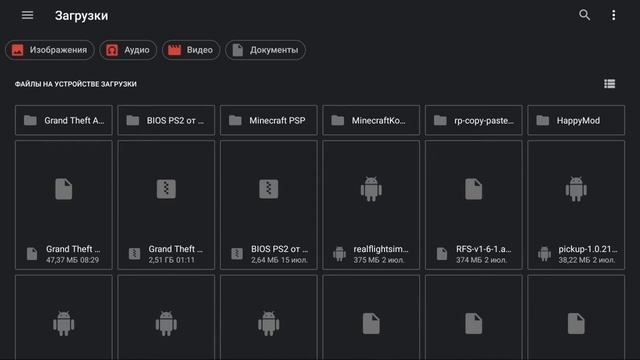Open the MinecraftKo... folder
640x360 pixels.
point(371,120)
